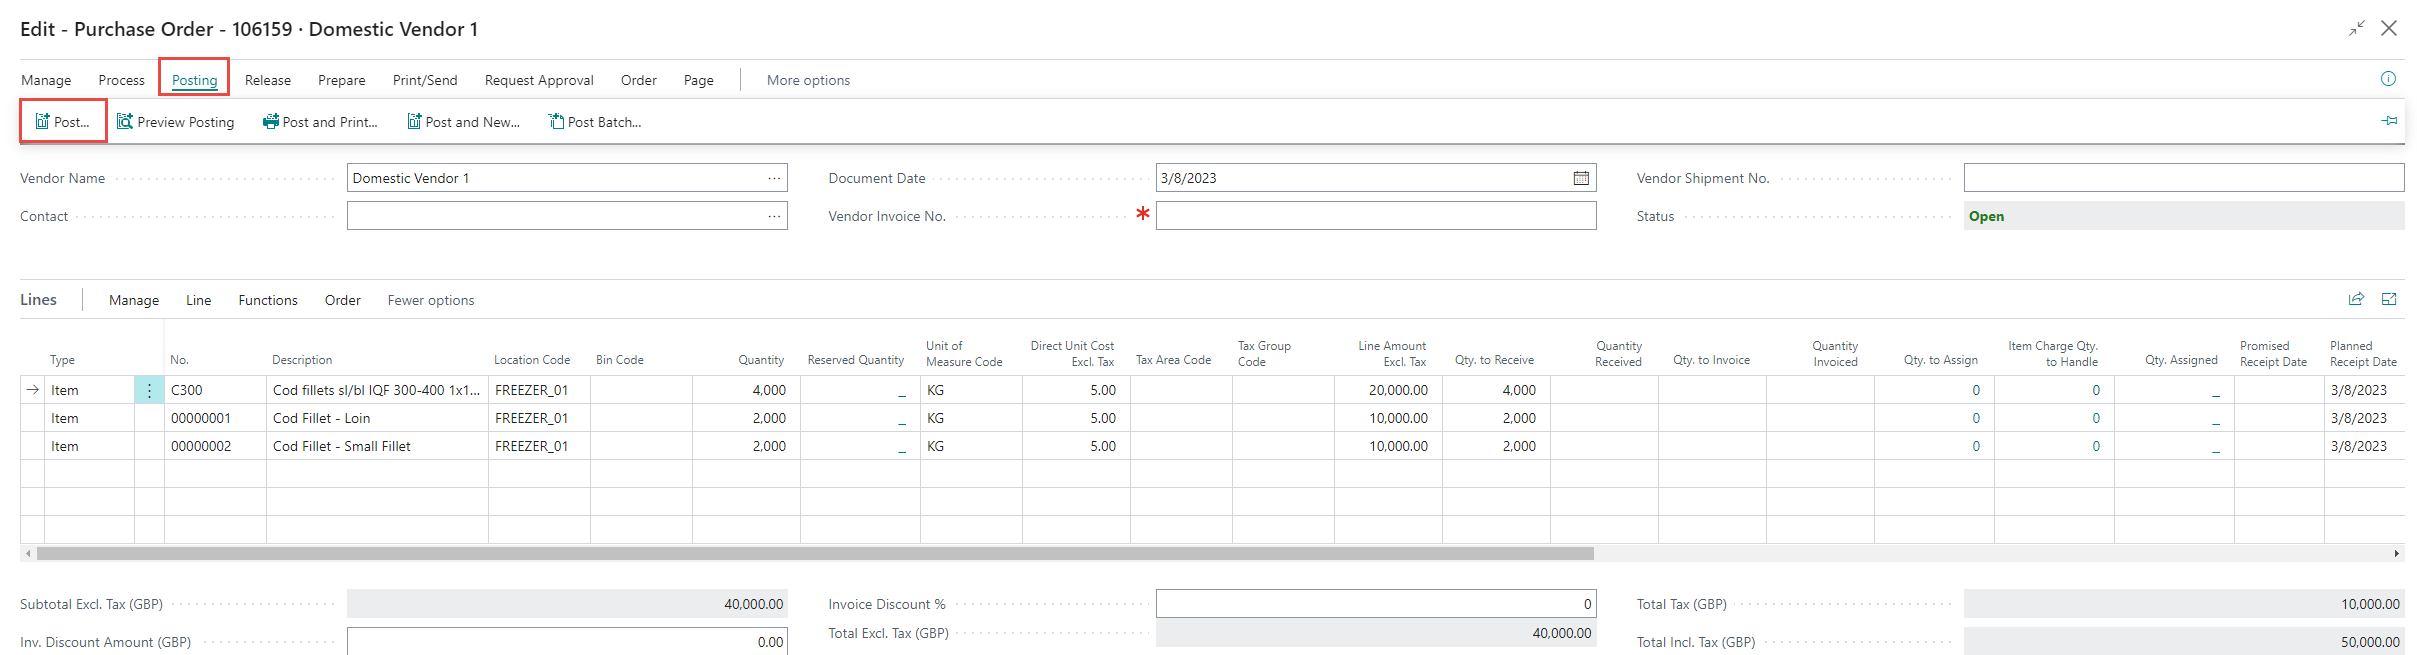Click the share icon in Lines section

click(x=2356, y=299)
